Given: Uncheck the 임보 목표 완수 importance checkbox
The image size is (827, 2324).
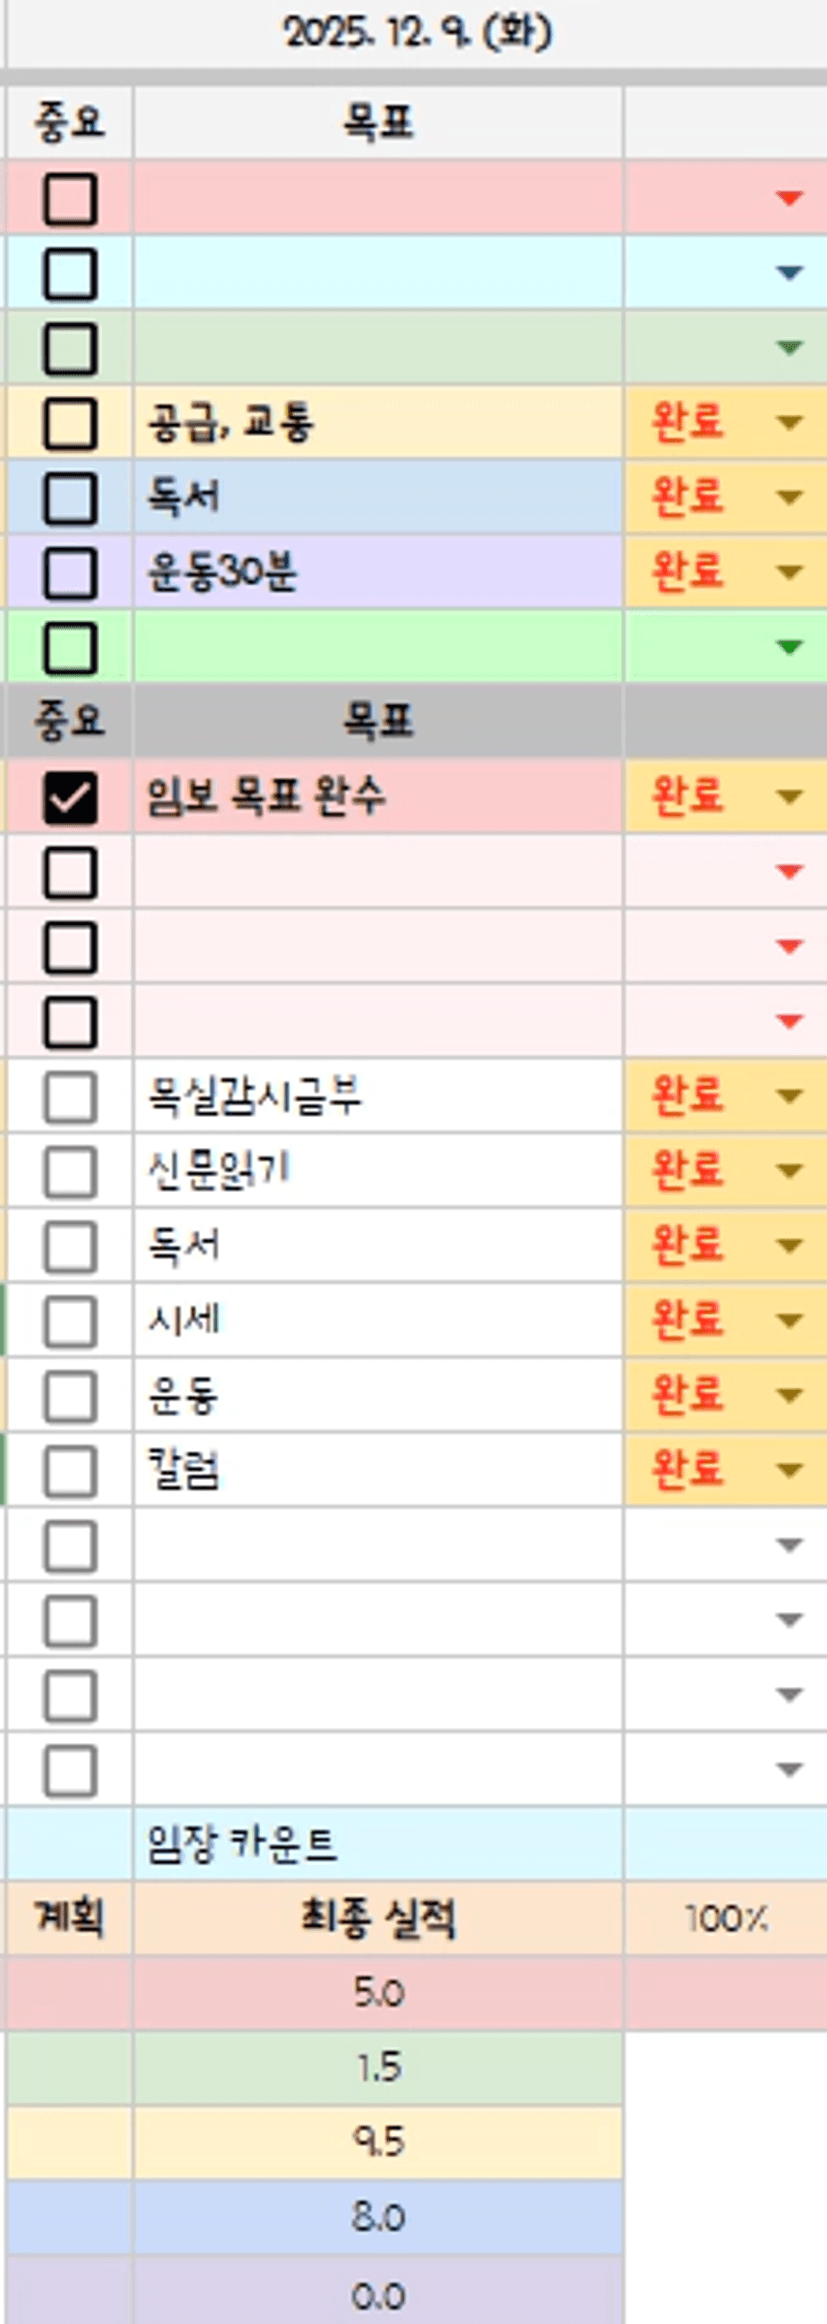Looking at the screenshot, I should 70,797.
